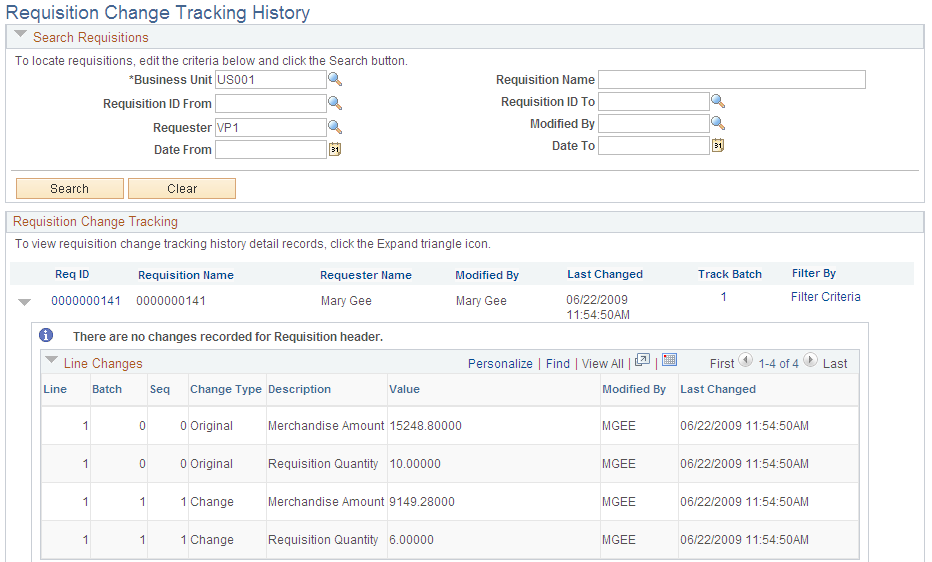Focus the Modified By search field
This screenshot has height=562, width=932.
coord(653,124)
